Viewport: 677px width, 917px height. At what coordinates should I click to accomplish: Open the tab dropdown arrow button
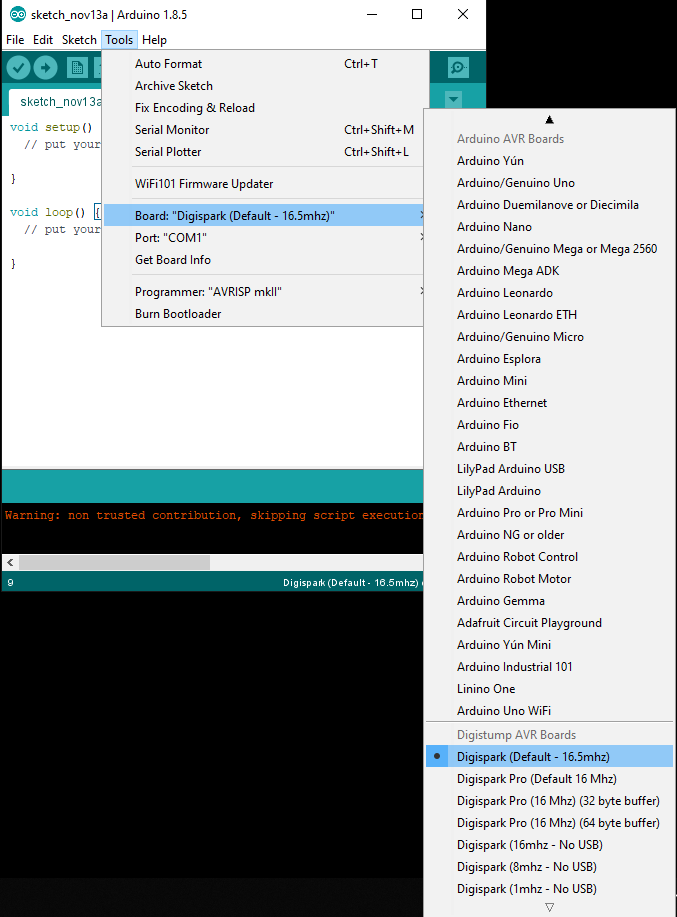click(x=454, y=99)
